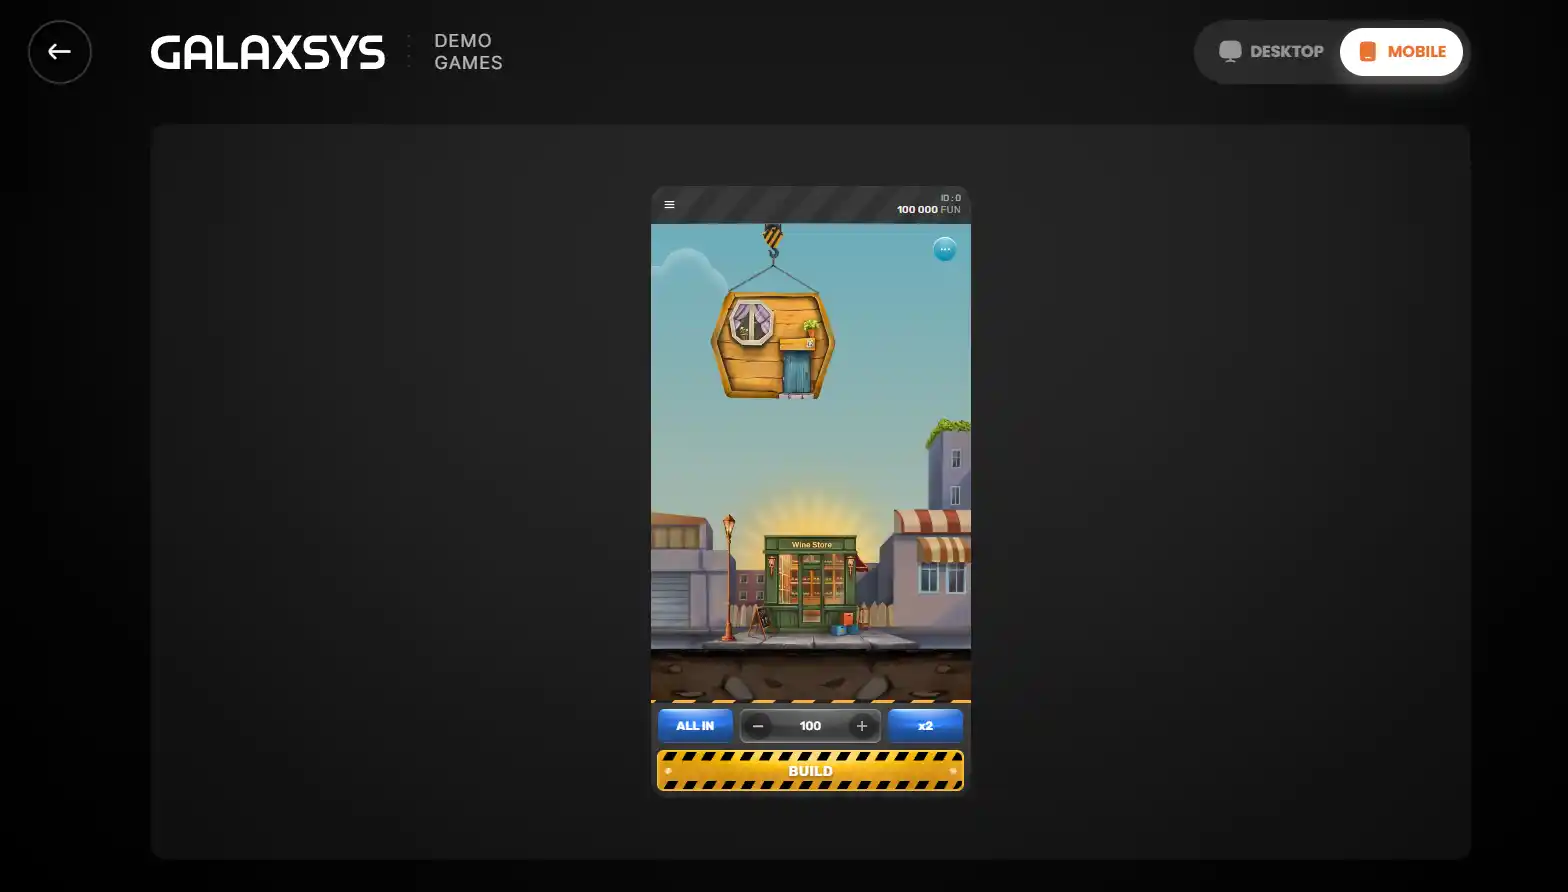The height and width of the screenshot is (892, 1568).
Task: Click the DEMO GAMES label
Action: click(x=468, y=52)
